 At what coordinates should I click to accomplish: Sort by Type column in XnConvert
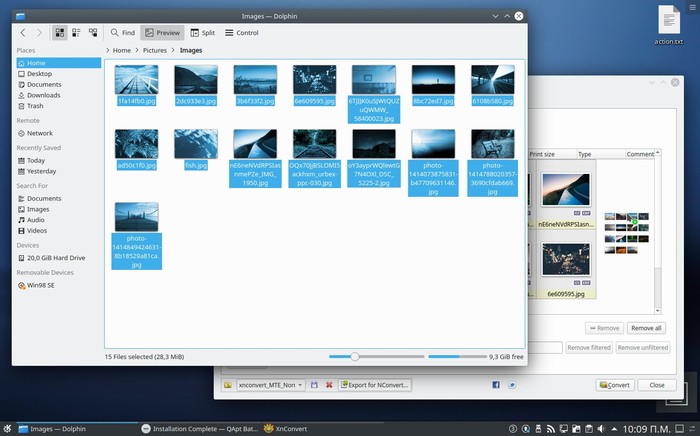pos(600,154)
